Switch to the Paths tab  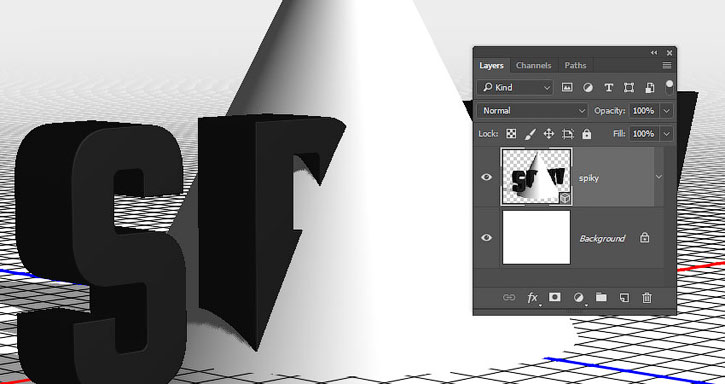[575, 65]
